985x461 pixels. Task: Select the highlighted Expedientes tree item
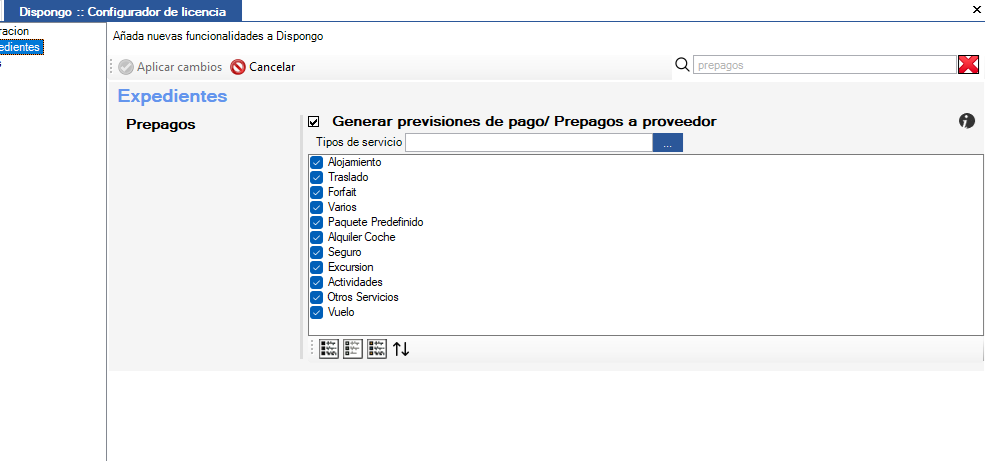(21, 47)
